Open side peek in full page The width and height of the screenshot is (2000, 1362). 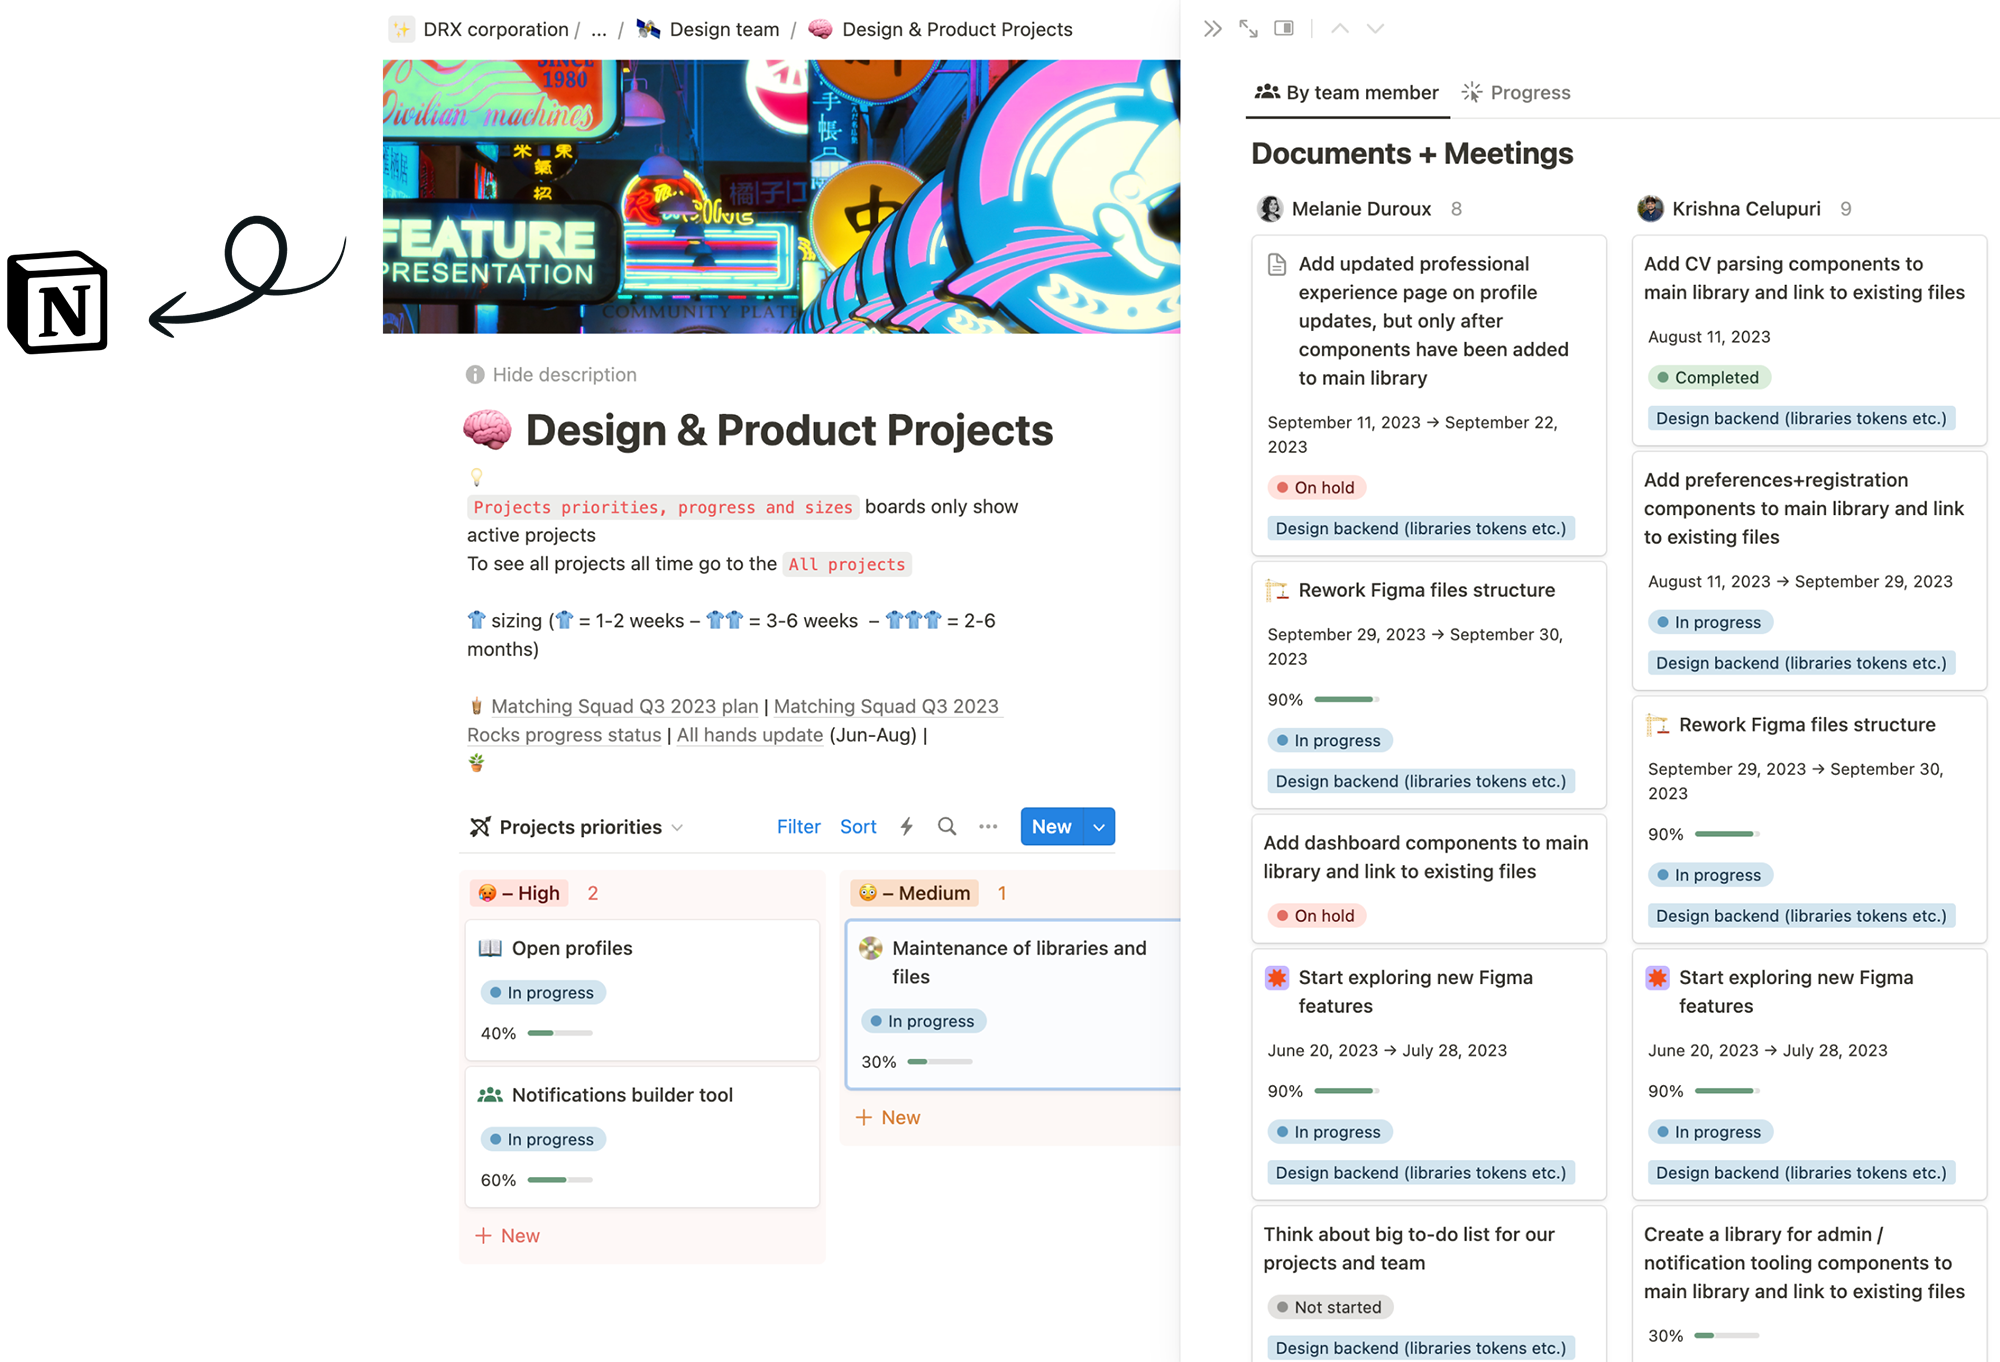pos(1248,29)
